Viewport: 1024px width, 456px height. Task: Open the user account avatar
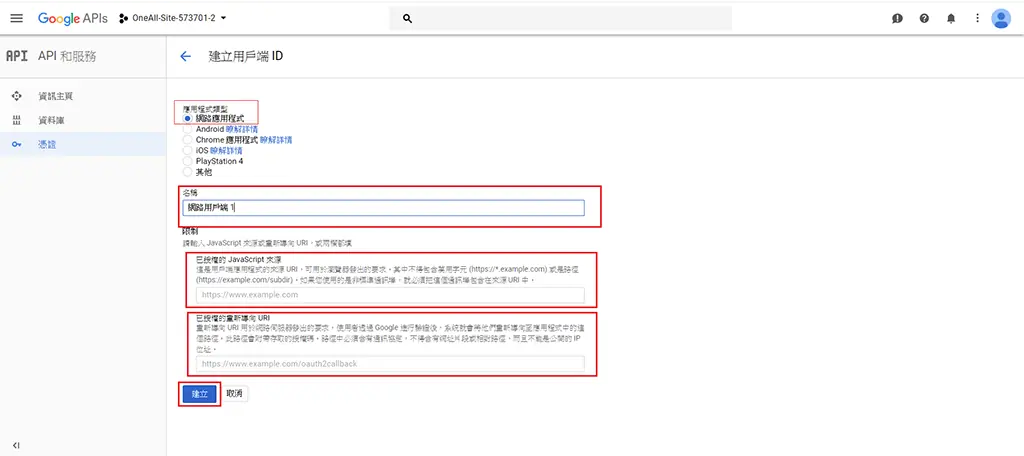tap(1000, 18)
